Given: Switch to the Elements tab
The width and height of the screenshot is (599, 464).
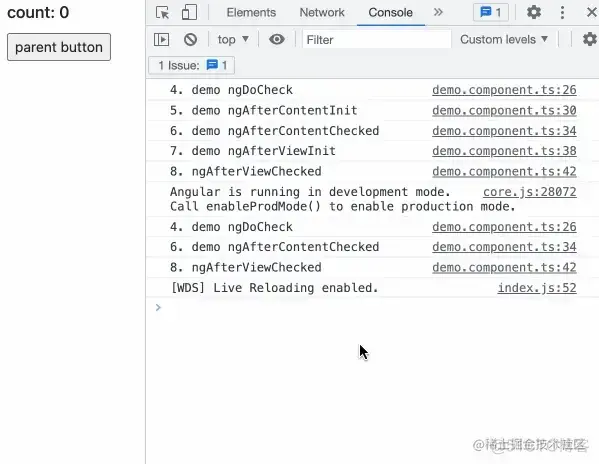Looking at the screenshot, I should click(251, 13).
